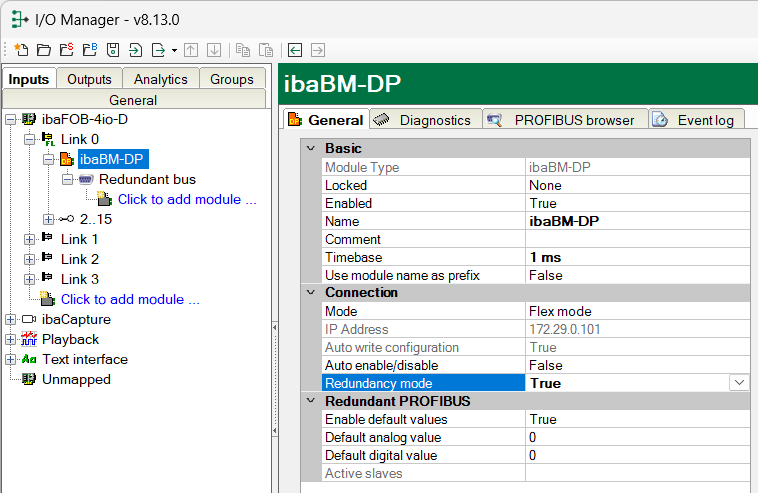Viewport: 758px width, 493px height.
Task: Click add module link under Redundant bus
Action: 187,199
